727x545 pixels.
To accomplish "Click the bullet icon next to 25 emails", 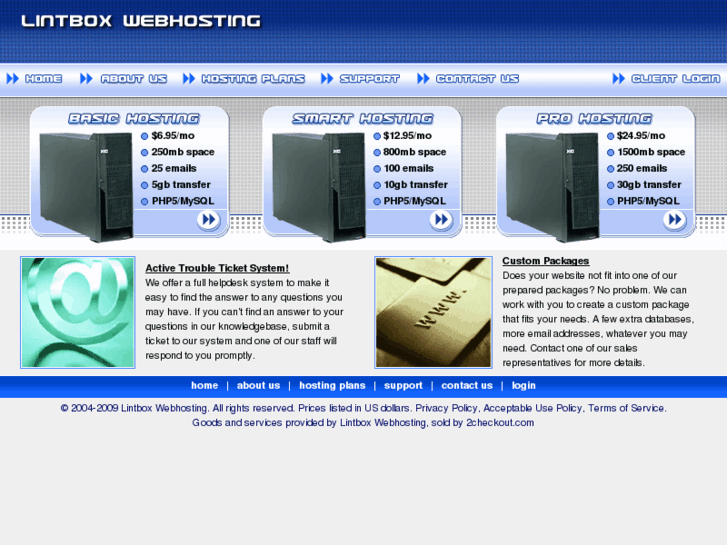I will click(x=144, y=169).
